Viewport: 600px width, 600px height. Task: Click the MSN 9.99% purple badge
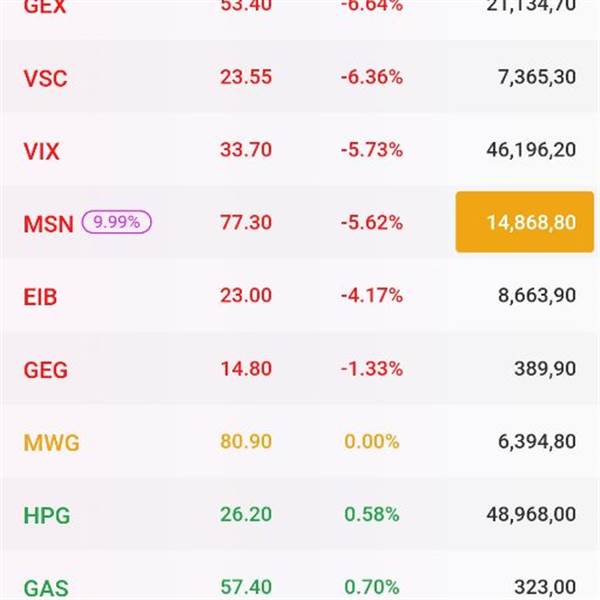point(116,222)
